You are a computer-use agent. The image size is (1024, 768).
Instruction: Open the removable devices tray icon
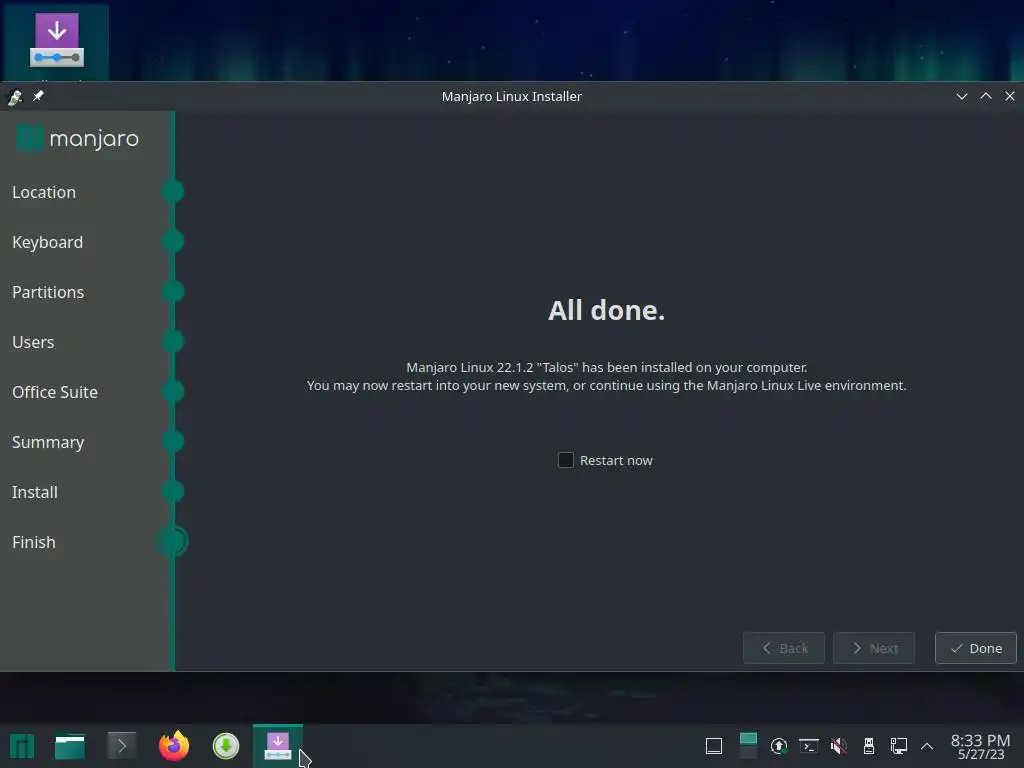[x=869, y=746]
